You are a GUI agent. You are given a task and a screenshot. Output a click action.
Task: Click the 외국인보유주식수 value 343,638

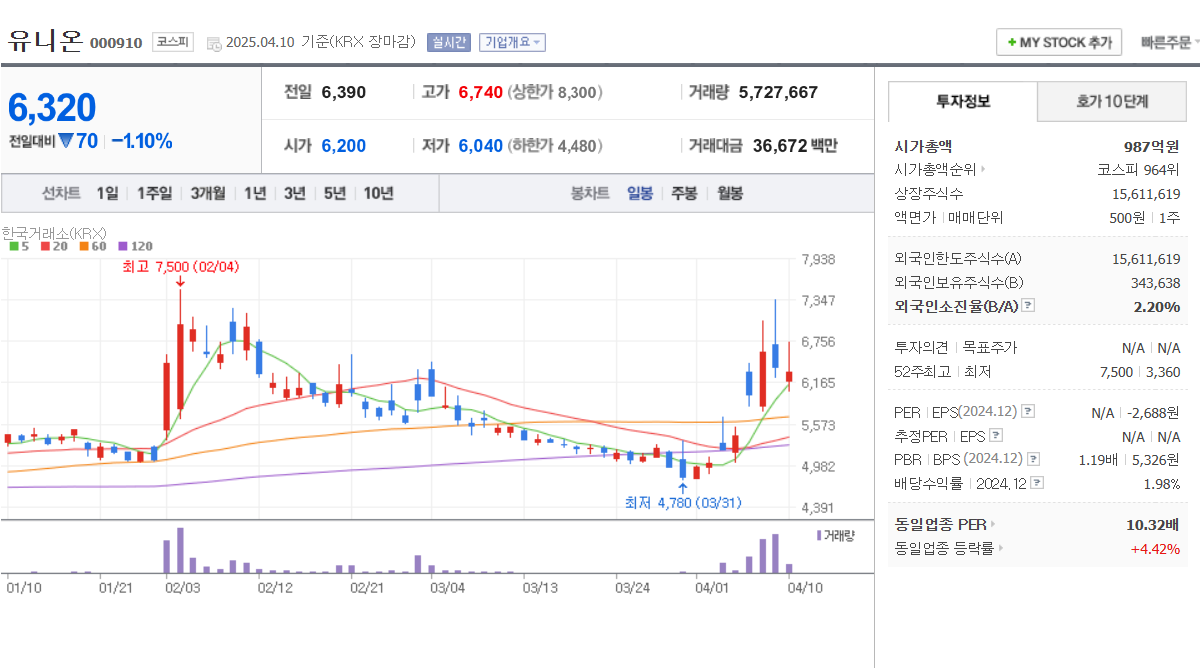pos(1153,283)
